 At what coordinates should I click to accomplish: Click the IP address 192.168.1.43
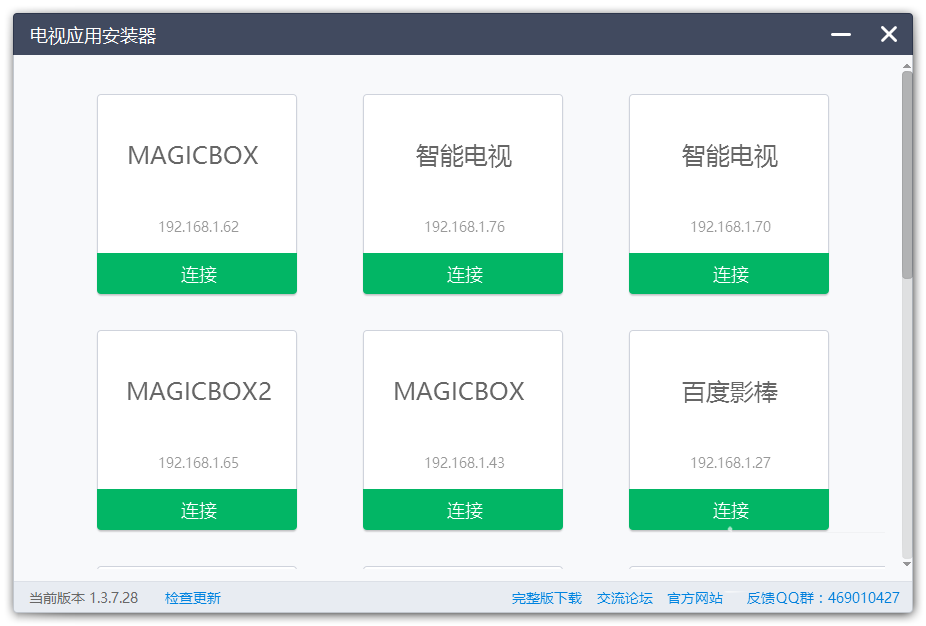pos(464,462)
